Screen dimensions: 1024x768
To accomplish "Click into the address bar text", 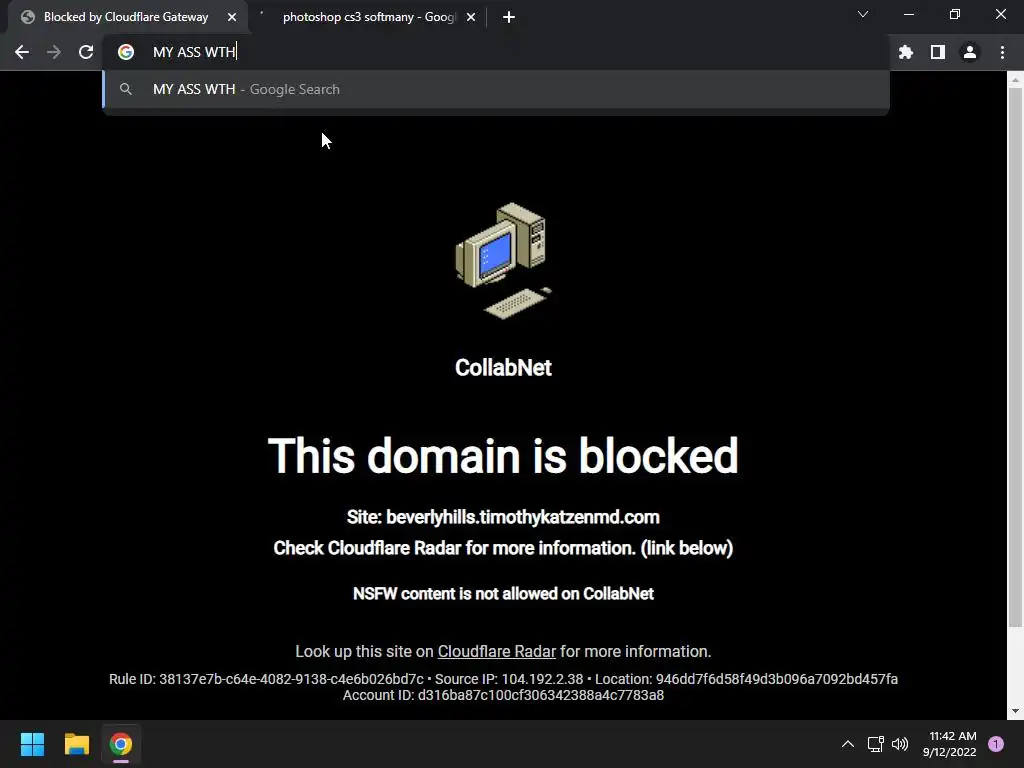I will click(195, 52).
